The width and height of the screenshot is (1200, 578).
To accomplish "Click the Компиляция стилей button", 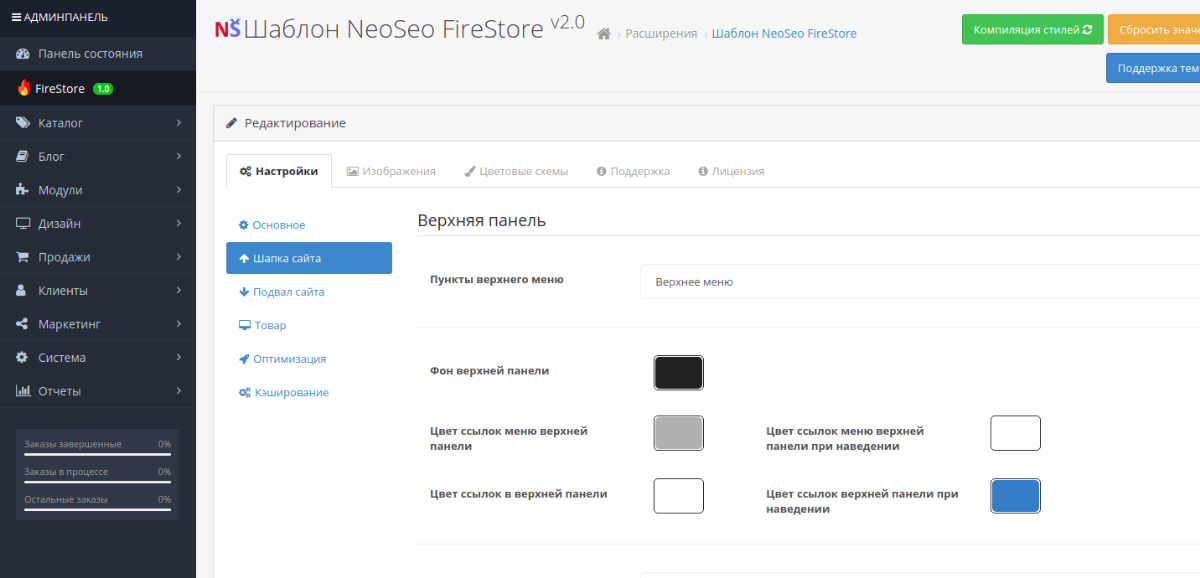I will click(x=1033, y=29).
